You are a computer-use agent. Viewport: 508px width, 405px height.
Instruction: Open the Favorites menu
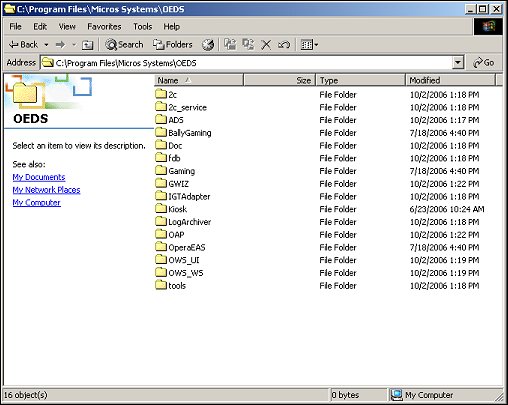coord(104,26)
